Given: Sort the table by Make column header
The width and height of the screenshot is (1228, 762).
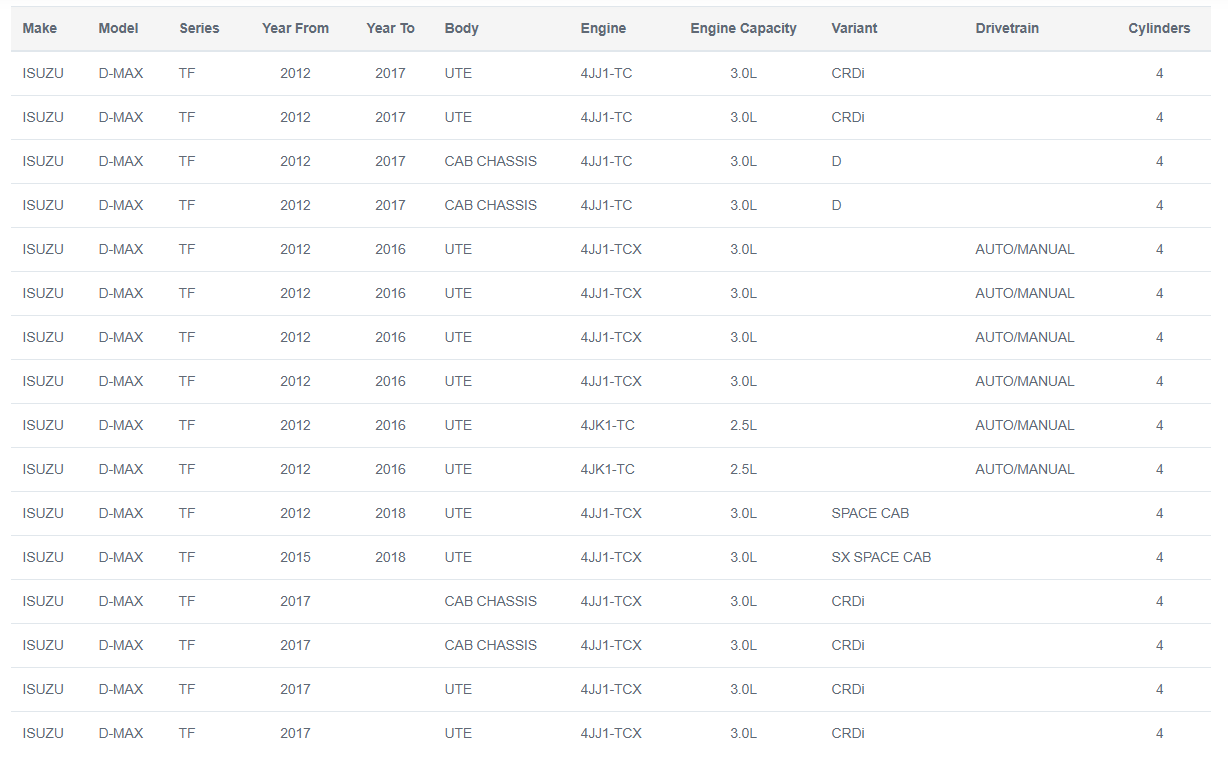Looking at the screenshot, I should click(x=39, y=28).
